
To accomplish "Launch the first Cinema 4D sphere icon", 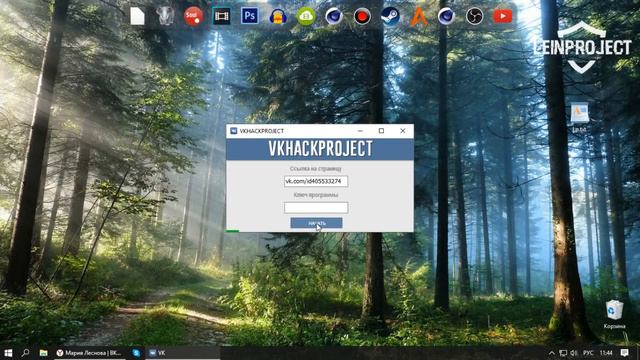I will 334,16.
